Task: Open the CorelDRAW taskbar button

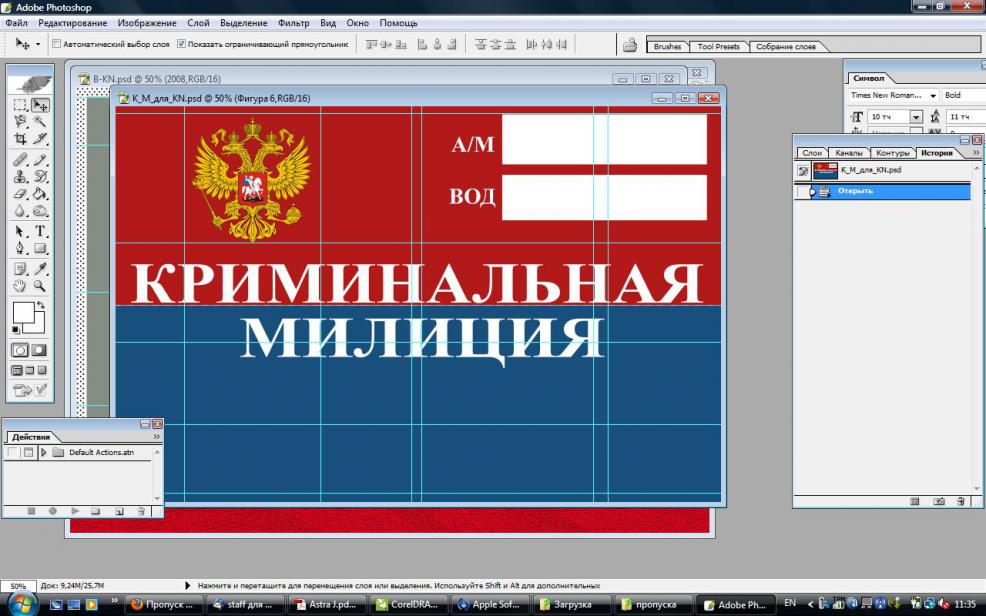Action: click(409, 605)
